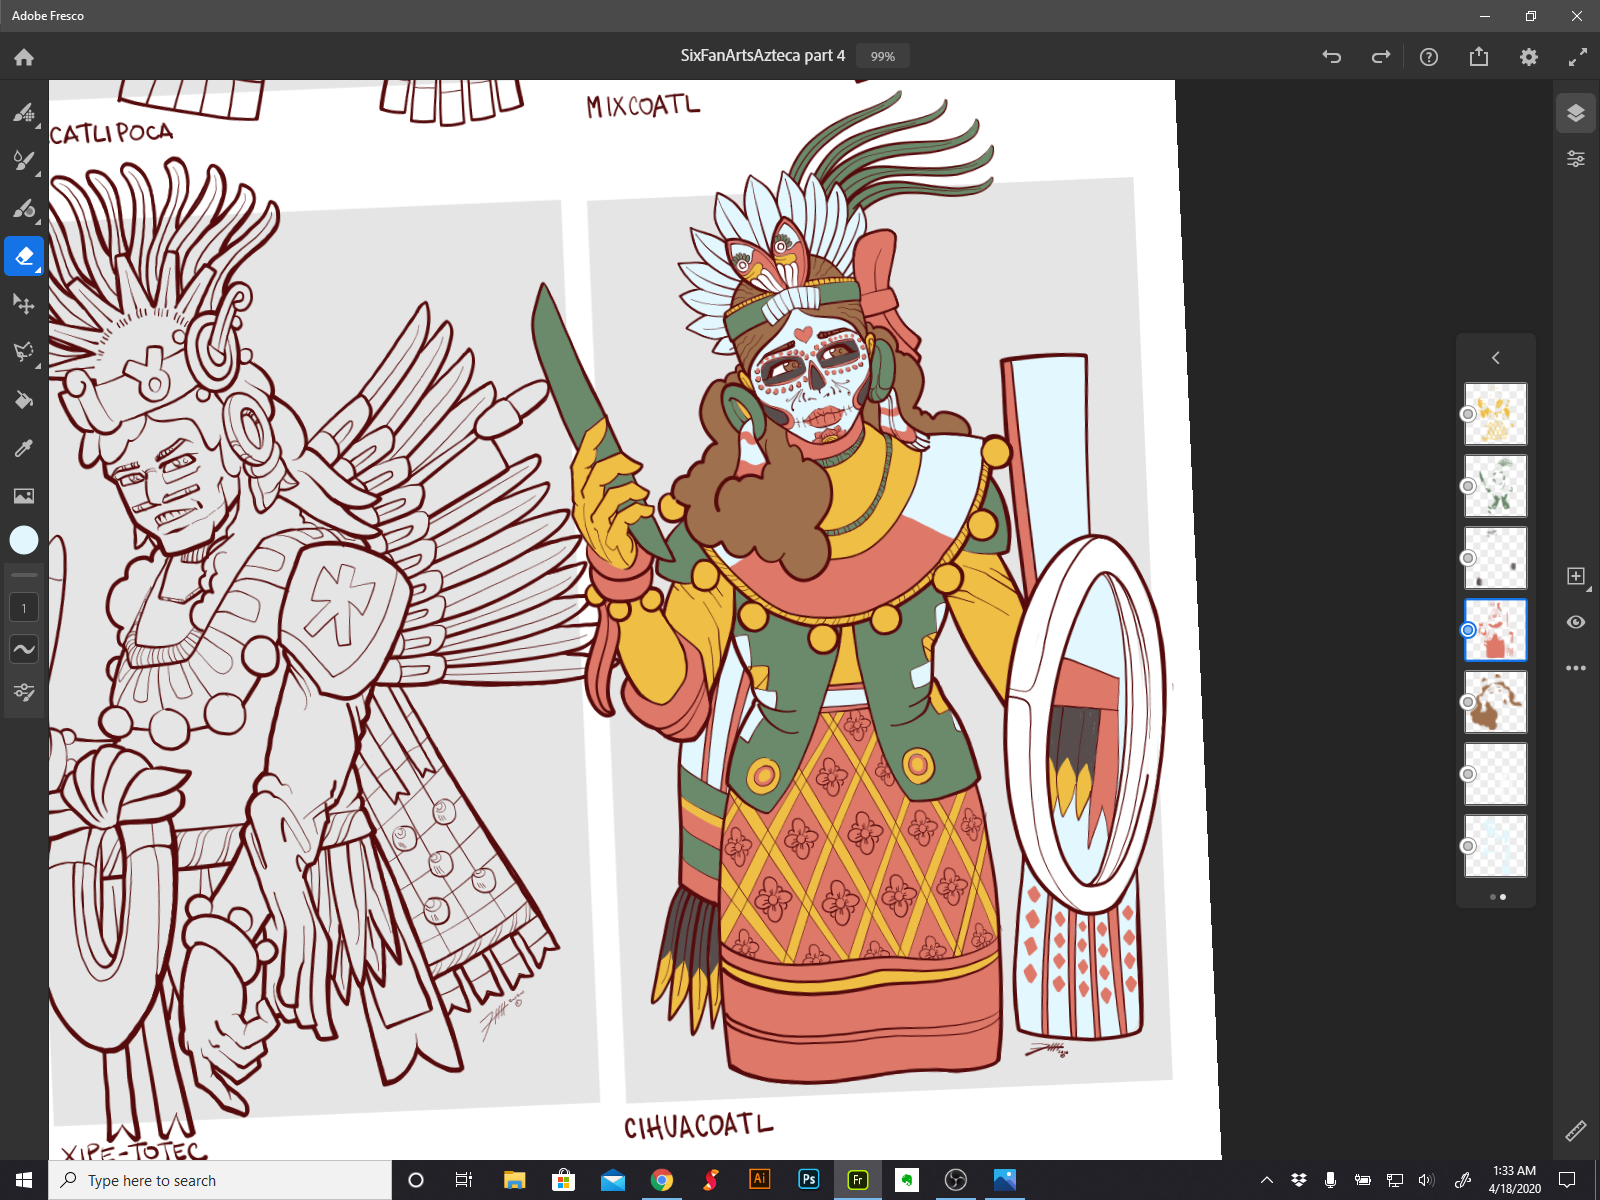
Task: Click the document title SixFanArtsAzteca part 4
Action: 762,56
